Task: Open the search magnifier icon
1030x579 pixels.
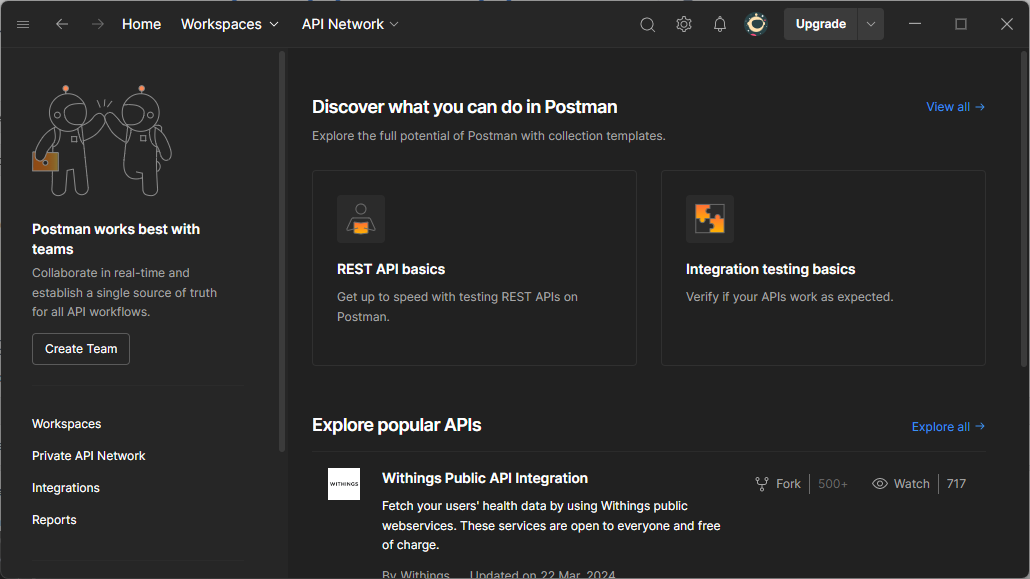Action: pyautogui.click(x=648, y=24)
